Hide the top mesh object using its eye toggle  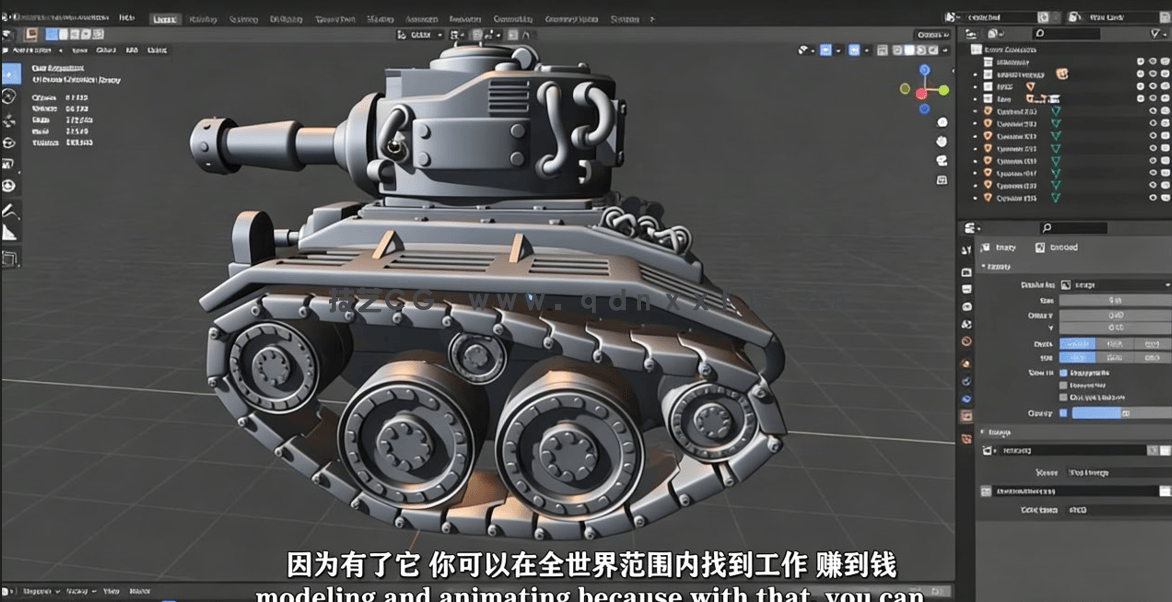(1151, 60)
